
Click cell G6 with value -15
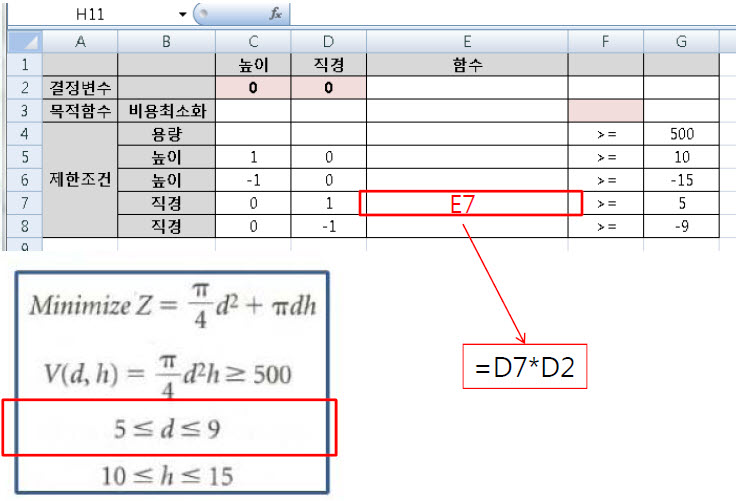(x=681, y=180)
